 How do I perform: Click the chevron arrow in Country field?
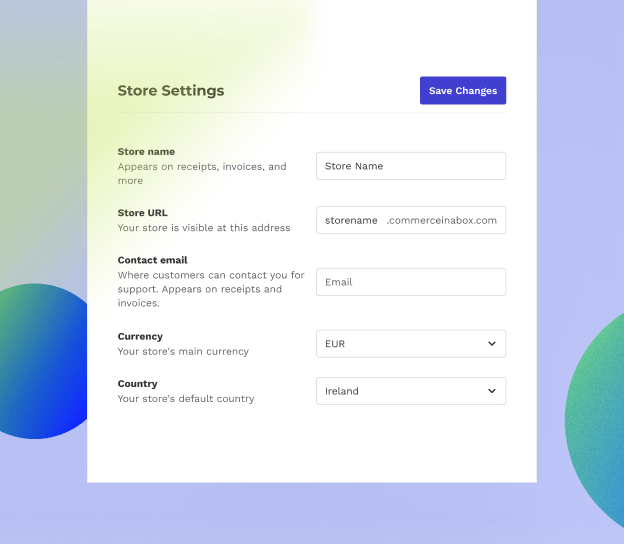point(491,391)
